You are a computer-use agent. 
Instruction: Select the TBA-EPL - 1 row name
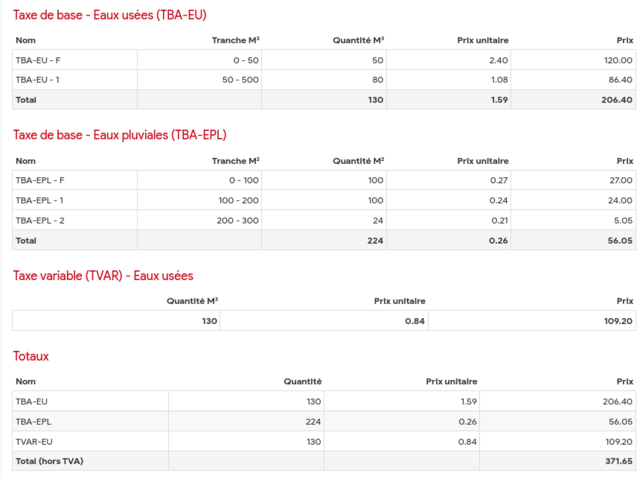coord(40,200)
